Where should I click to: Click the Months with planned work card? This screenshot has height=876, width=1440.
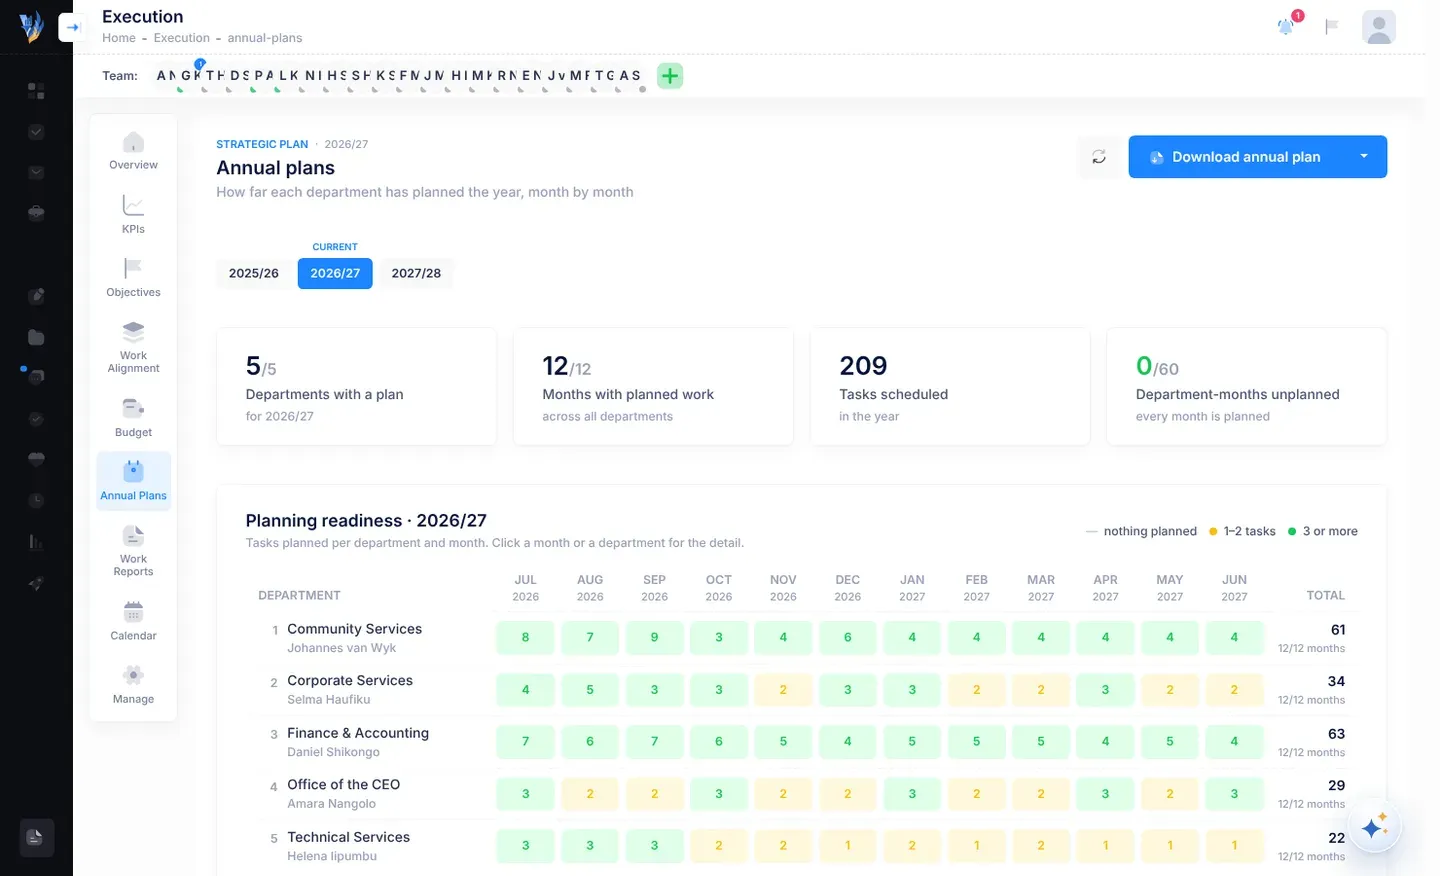pos(653,386)
